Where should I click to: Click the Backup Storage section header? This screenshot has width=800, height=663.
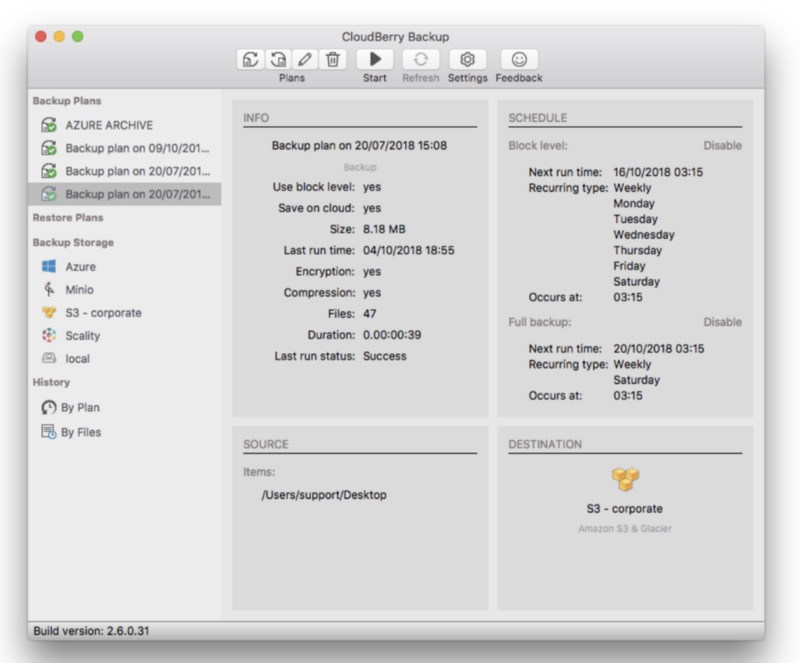pyautogui.click(x=73, y=242)
